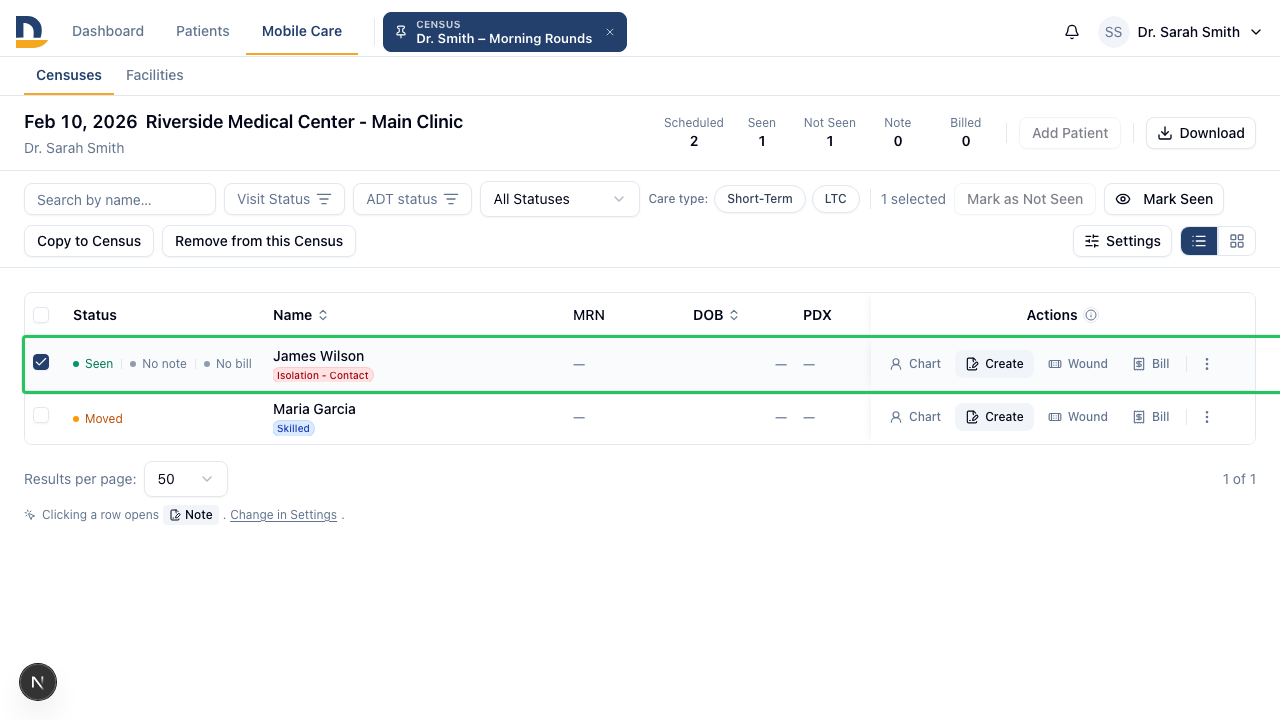Click the No note status
The width and height of the screenshot is (1280, 720).
(158, 364)
